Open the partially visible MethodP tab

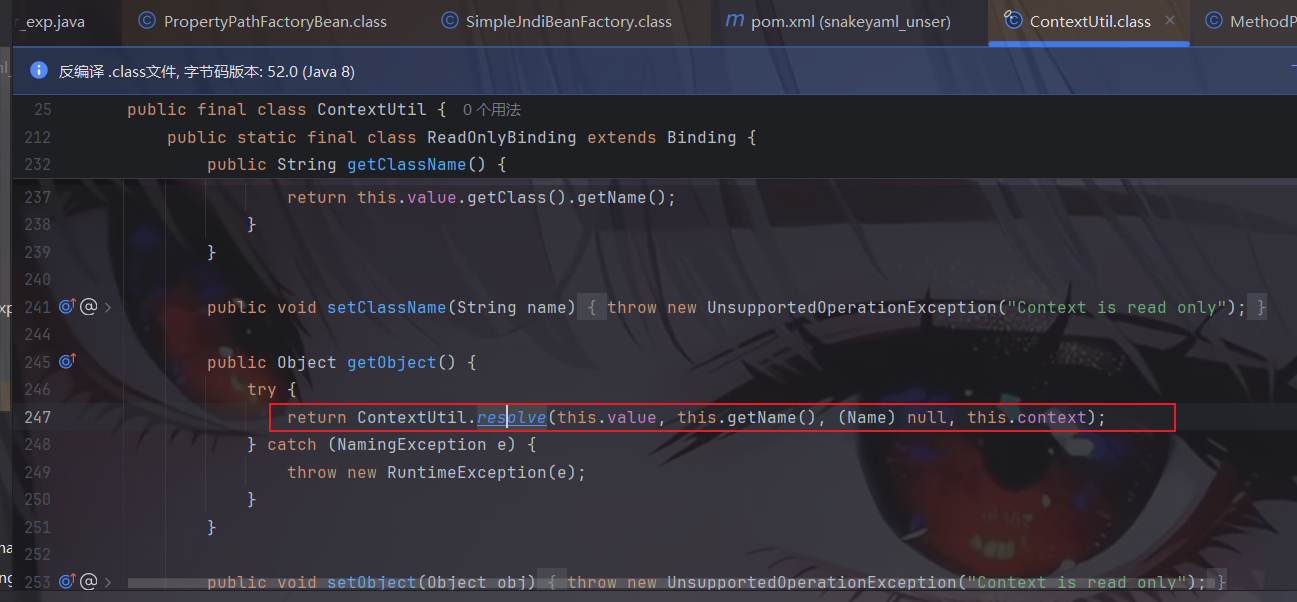pyautogui.click(x=1250, y=21)
